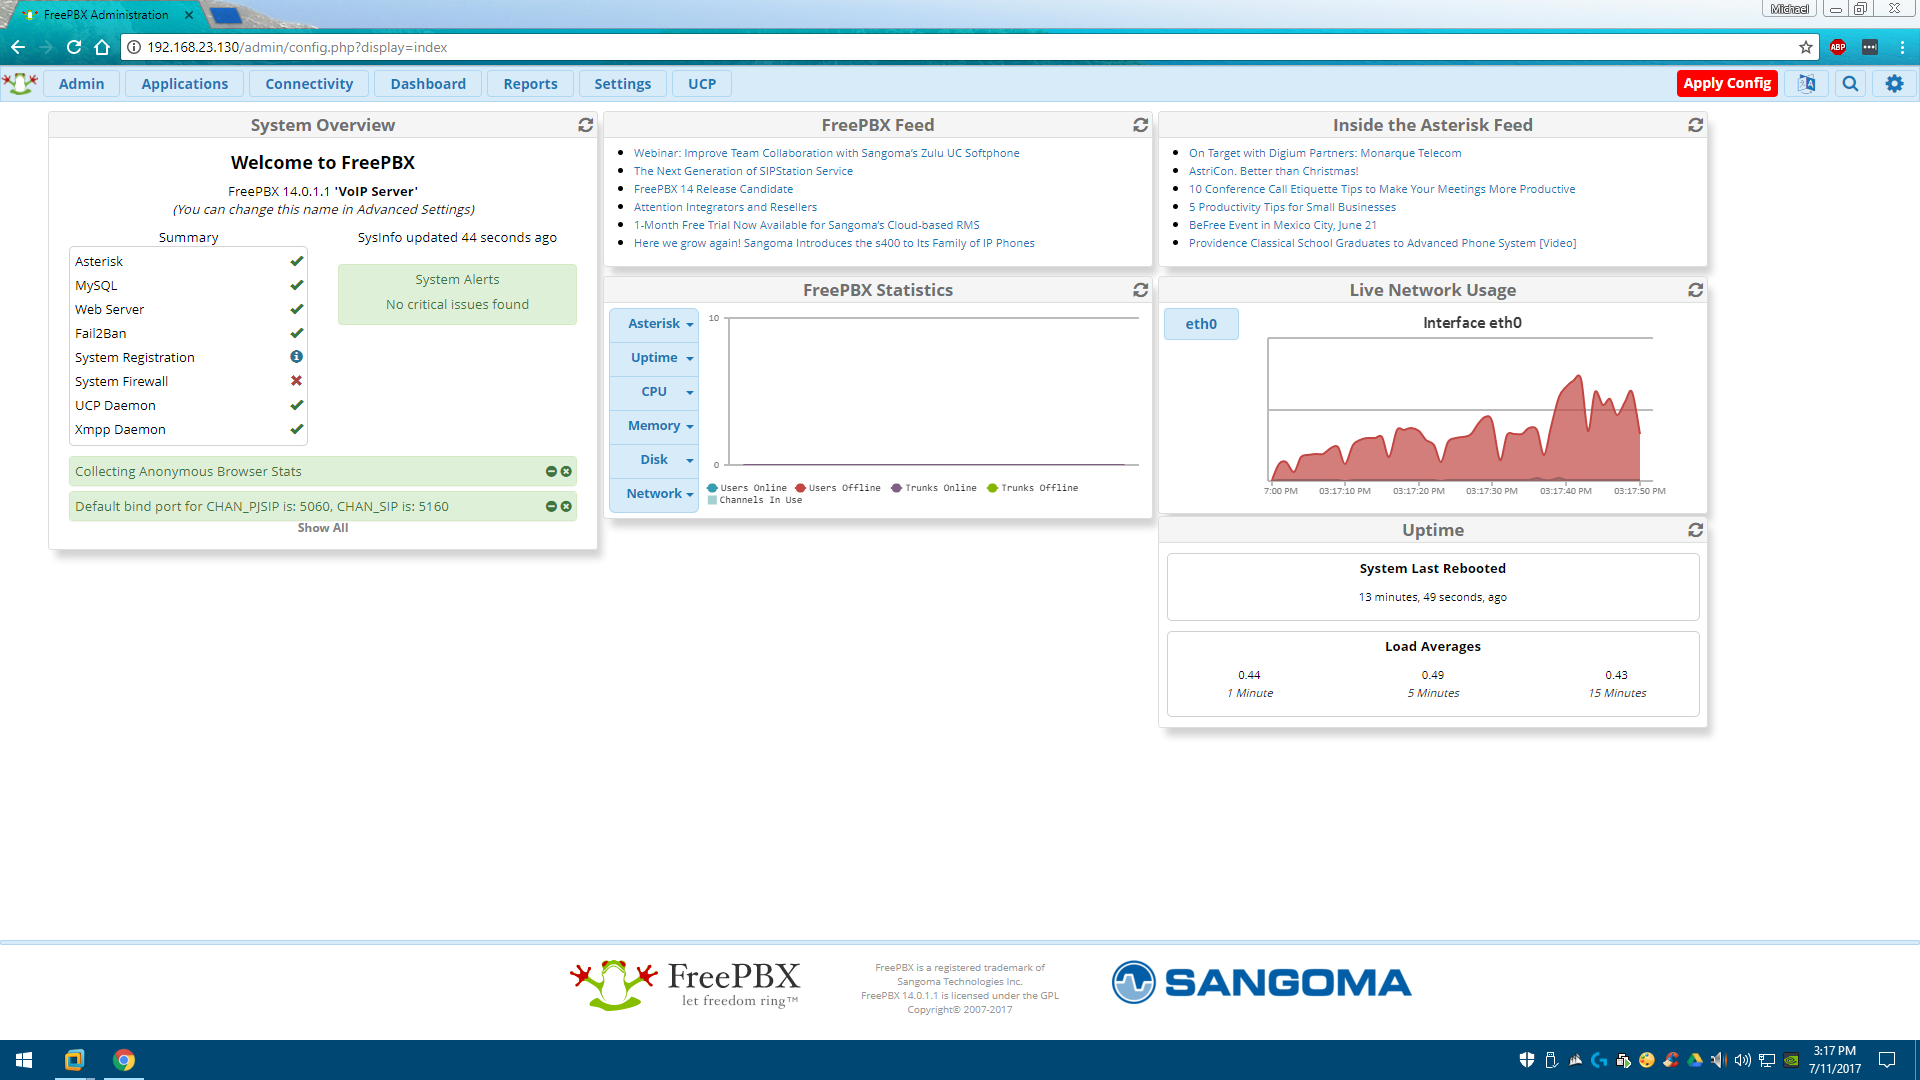Open the Adblock Plus extension icon
Viewport: 1920px width, 1080px height.
[x=1838, y=47]
